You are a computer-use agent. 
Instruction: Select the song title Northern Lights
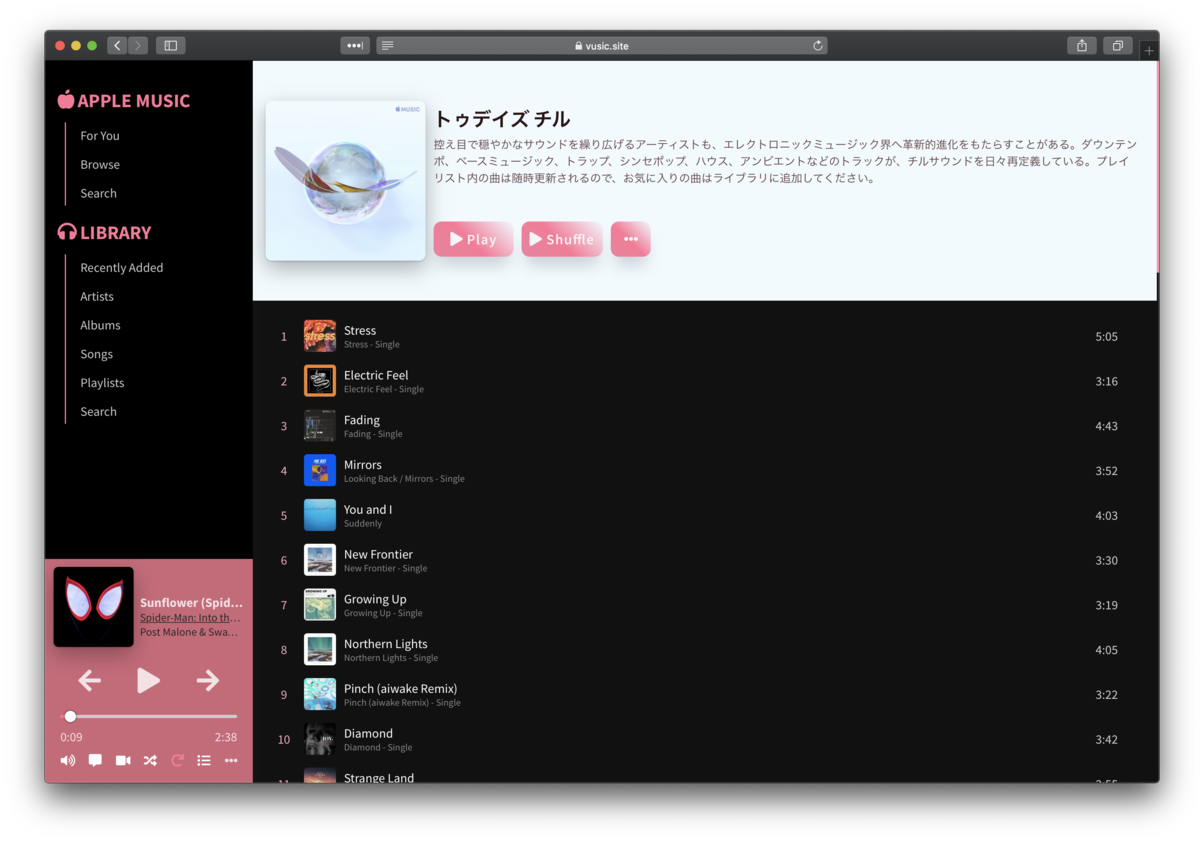coord(386,644)
